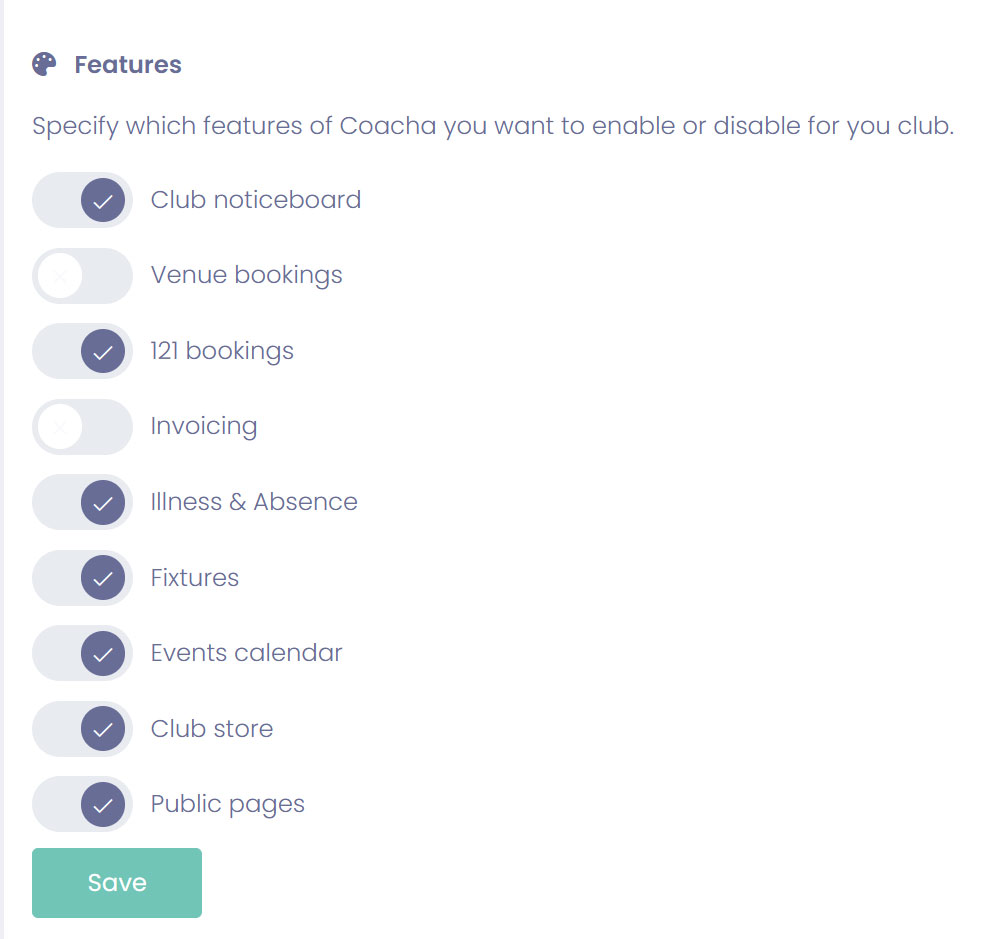Click the Club store label text
This screenshot has height=939, width=1007.
point(212,729)
